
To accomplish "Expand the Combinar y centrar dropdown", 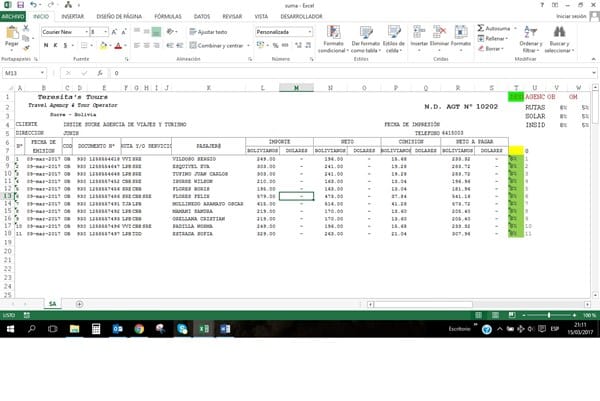I will [246, 45].
